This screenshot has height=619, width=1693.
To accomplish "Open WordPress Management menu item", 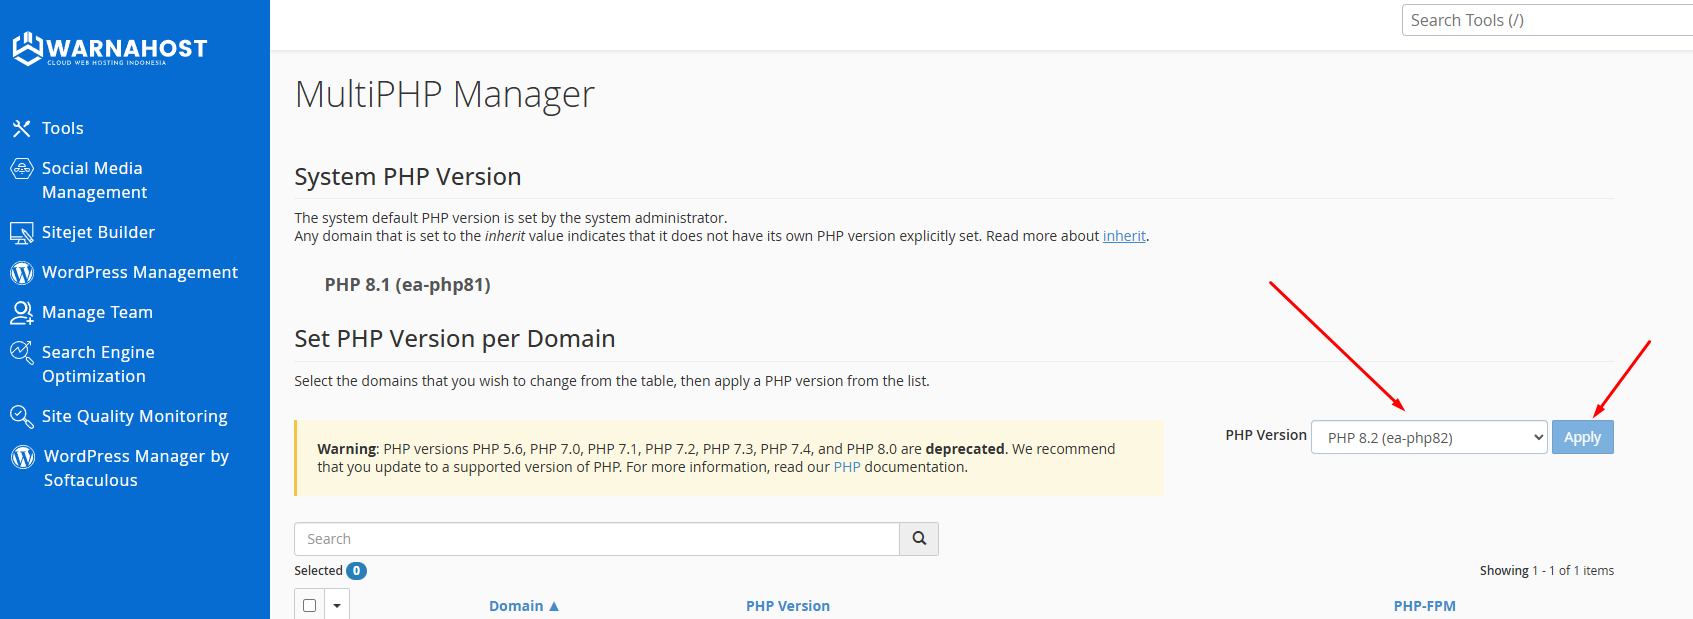I will click(x=139, y=272).
